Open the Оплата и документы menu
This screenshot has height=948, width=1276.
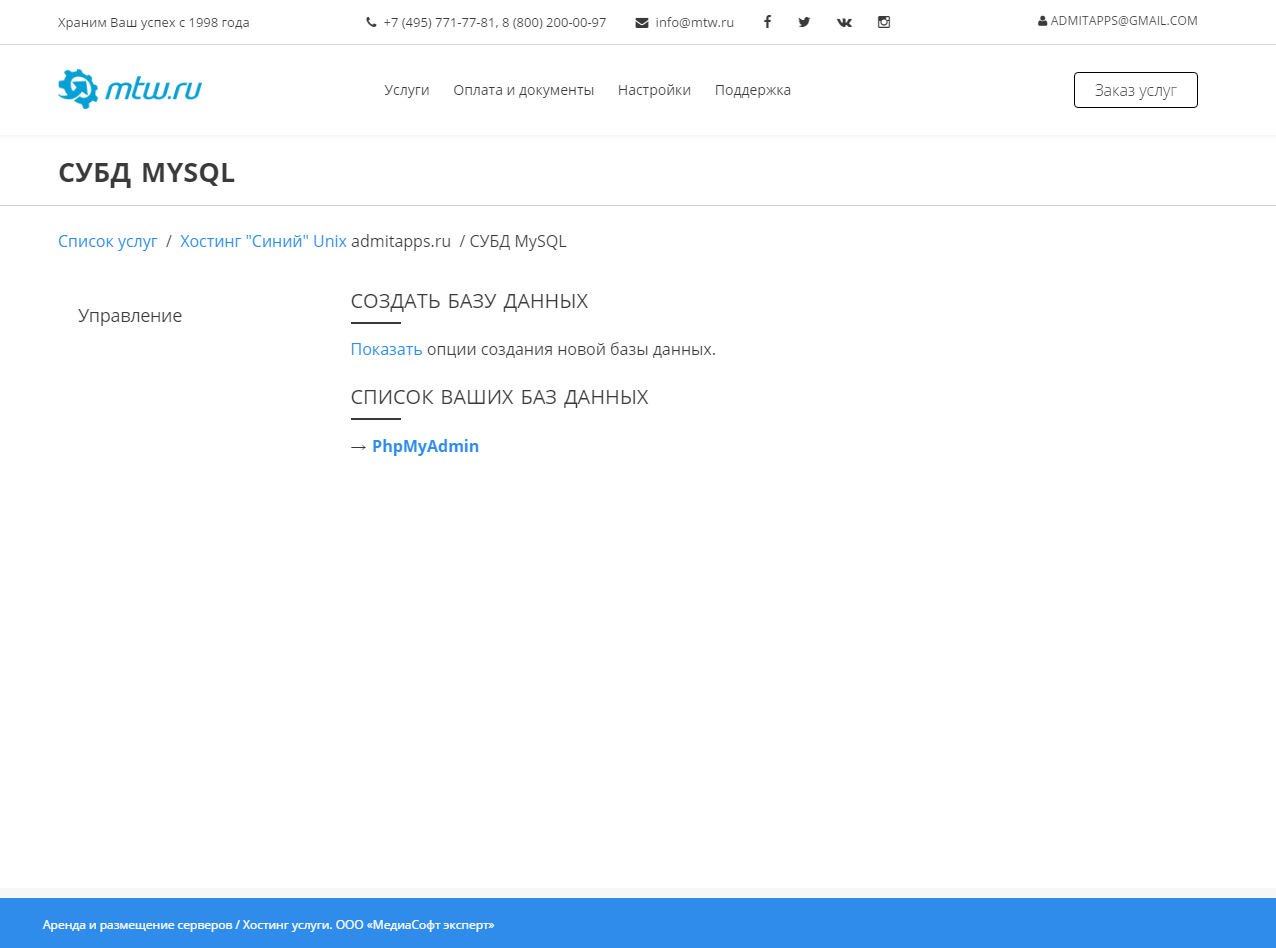click(x=523, y=90)
